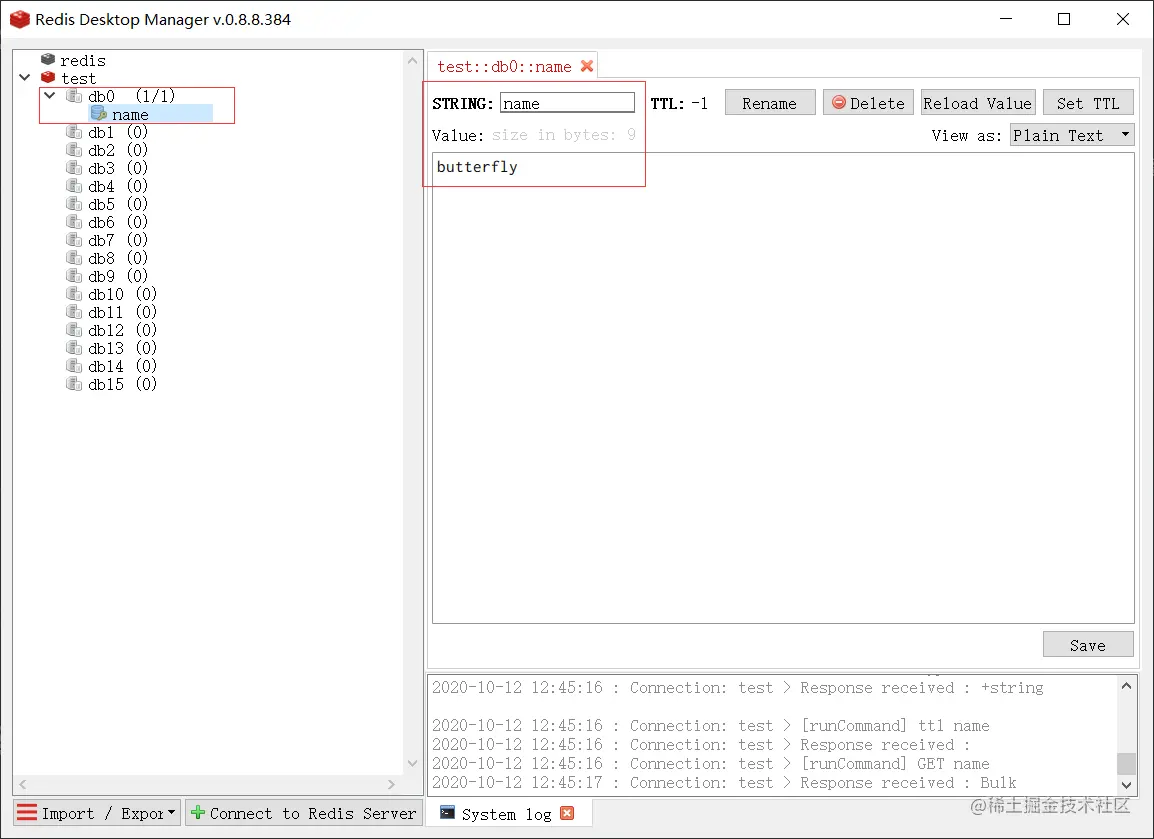
Task: Click Connect to Redis Server
Action: (x=302, y=813)
